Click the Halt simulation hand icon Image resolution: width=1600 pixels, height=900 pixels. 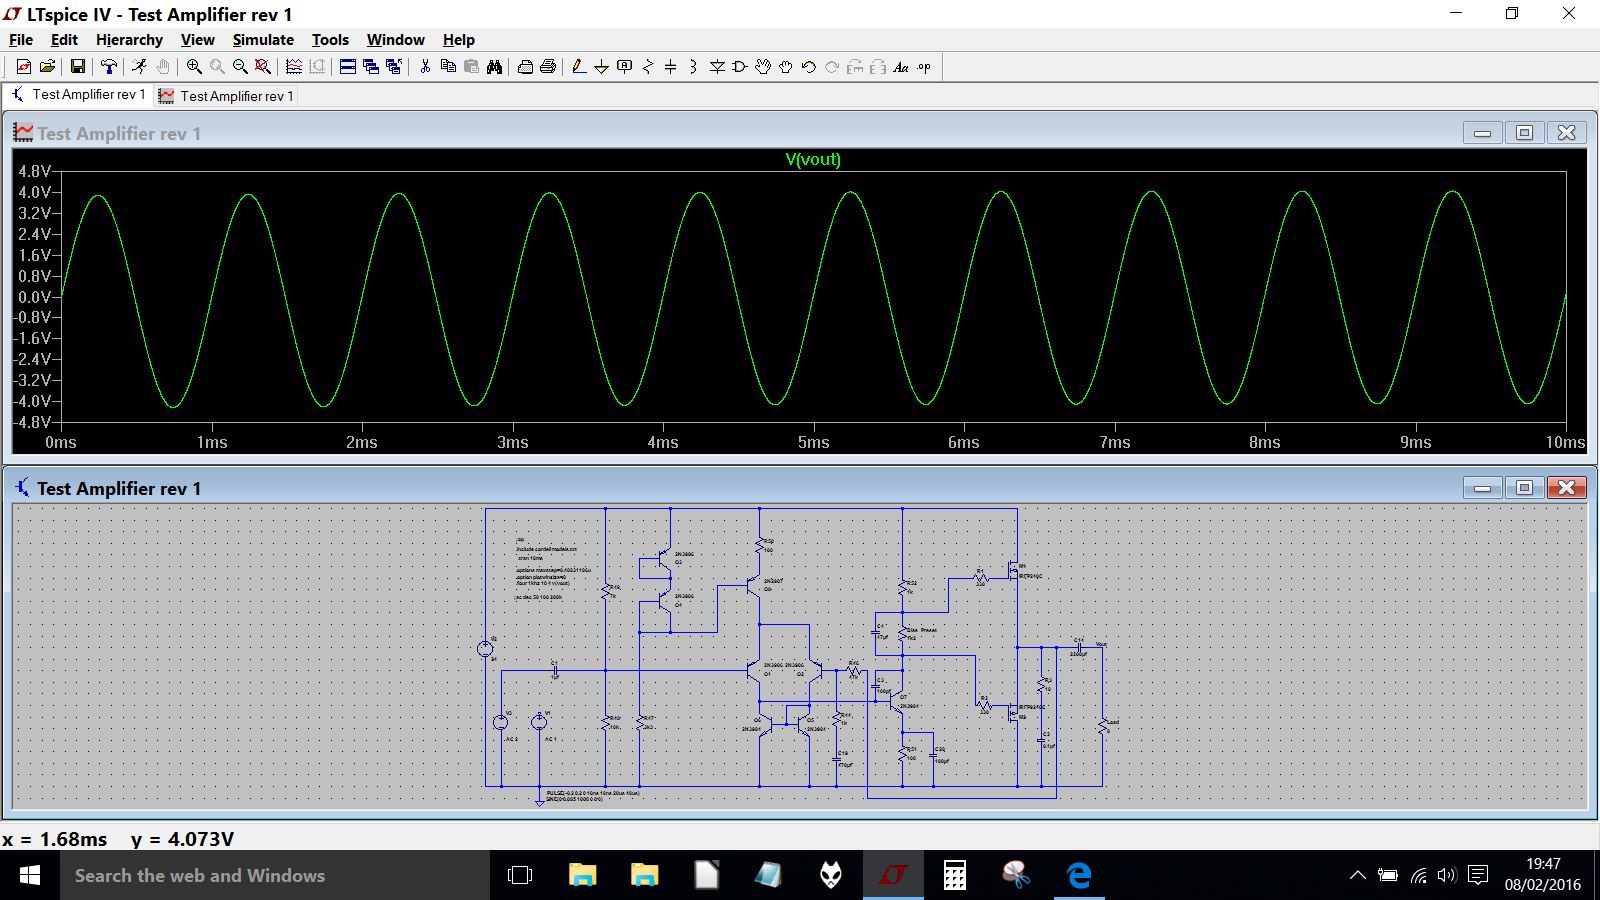[162, 67]
